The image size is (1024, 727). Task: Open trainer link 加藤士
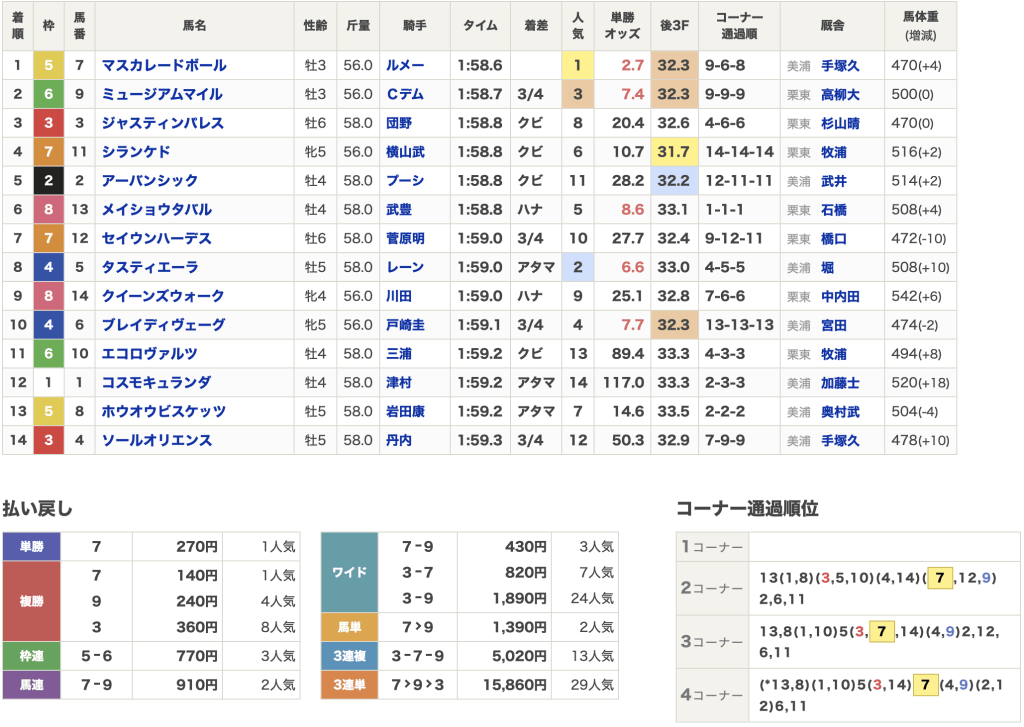(840, 383)
